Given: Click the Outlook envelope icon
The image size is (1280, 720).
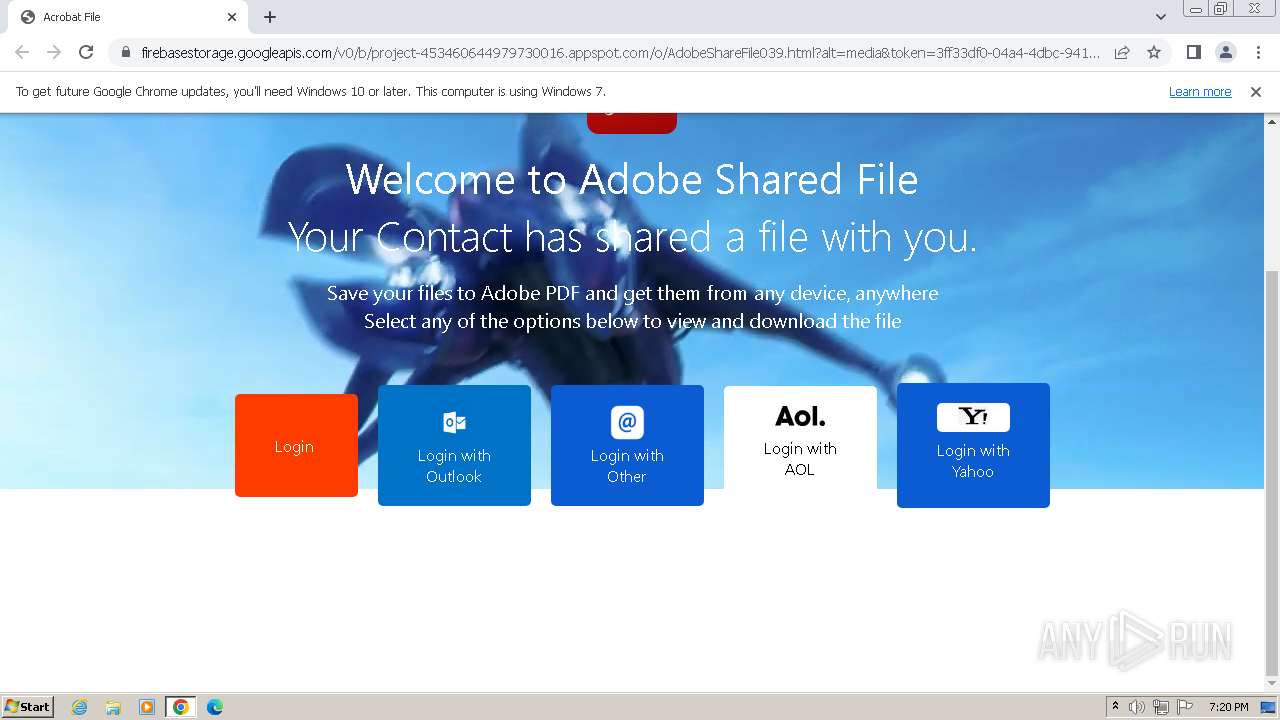Looking at the screenshot, I should click(454, 422).
